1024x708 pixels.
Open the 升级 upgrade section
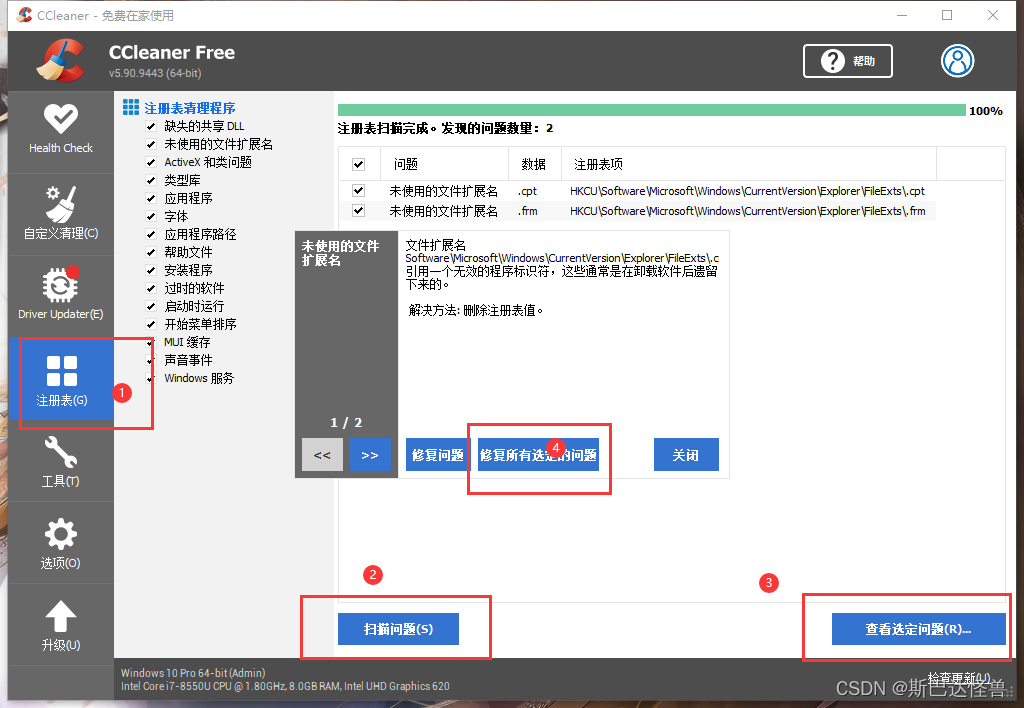pyautogui.click(x=61, y=625)
